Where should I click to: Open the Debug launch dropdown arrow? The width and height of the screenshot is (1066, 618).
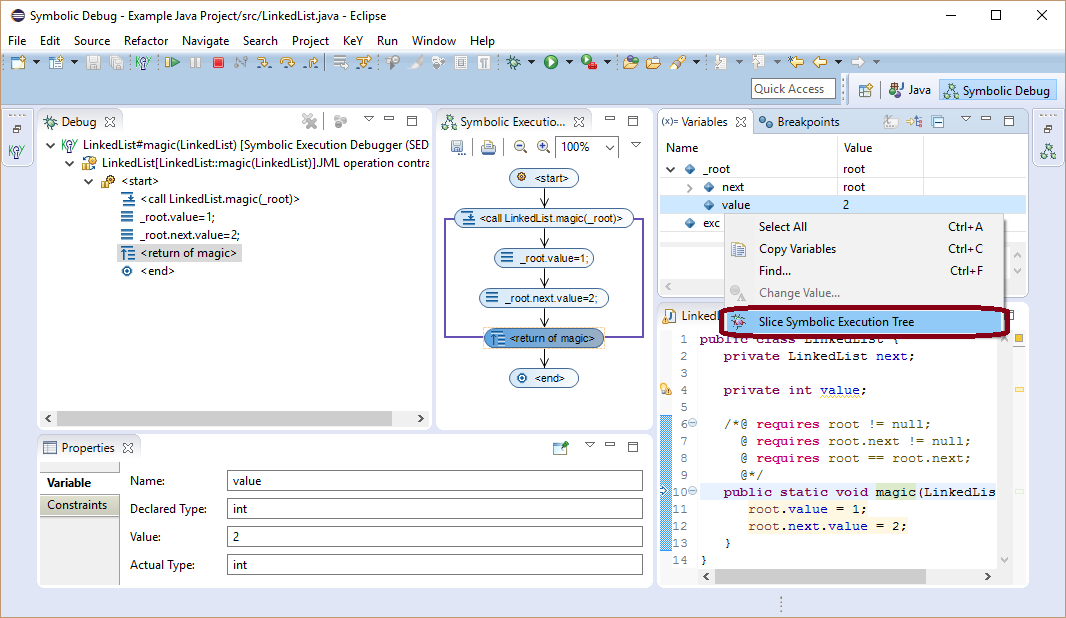coord(531,63)
